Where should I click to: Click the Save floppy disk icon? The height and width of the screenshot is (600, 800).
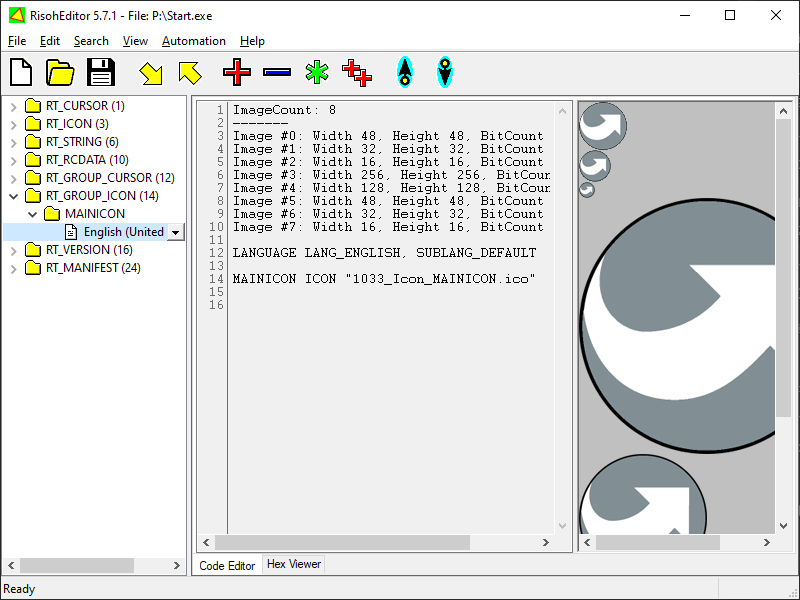click(x=101, y=72)
